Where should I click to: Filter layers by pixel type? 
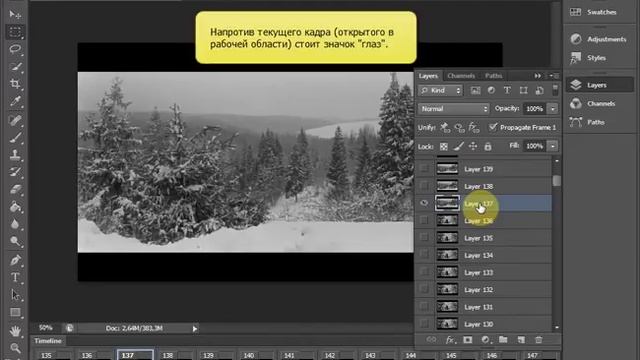tap(475, 91)
